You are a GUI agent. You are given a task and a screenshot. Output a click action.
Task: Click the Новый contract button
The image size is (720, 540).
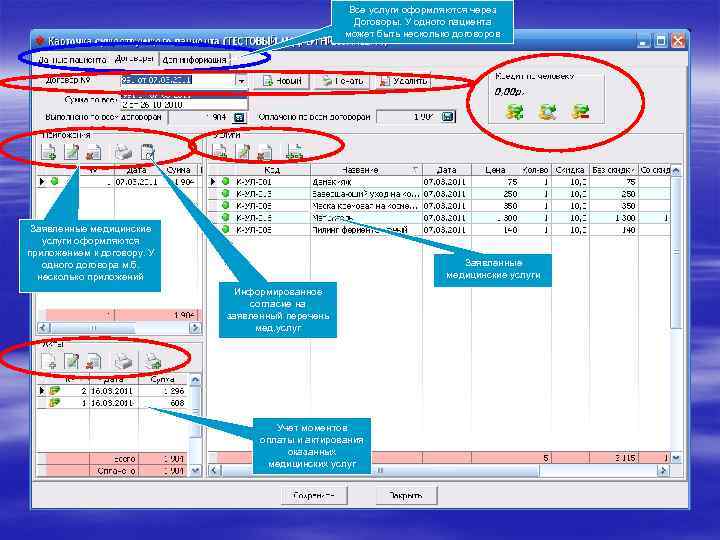282,81
